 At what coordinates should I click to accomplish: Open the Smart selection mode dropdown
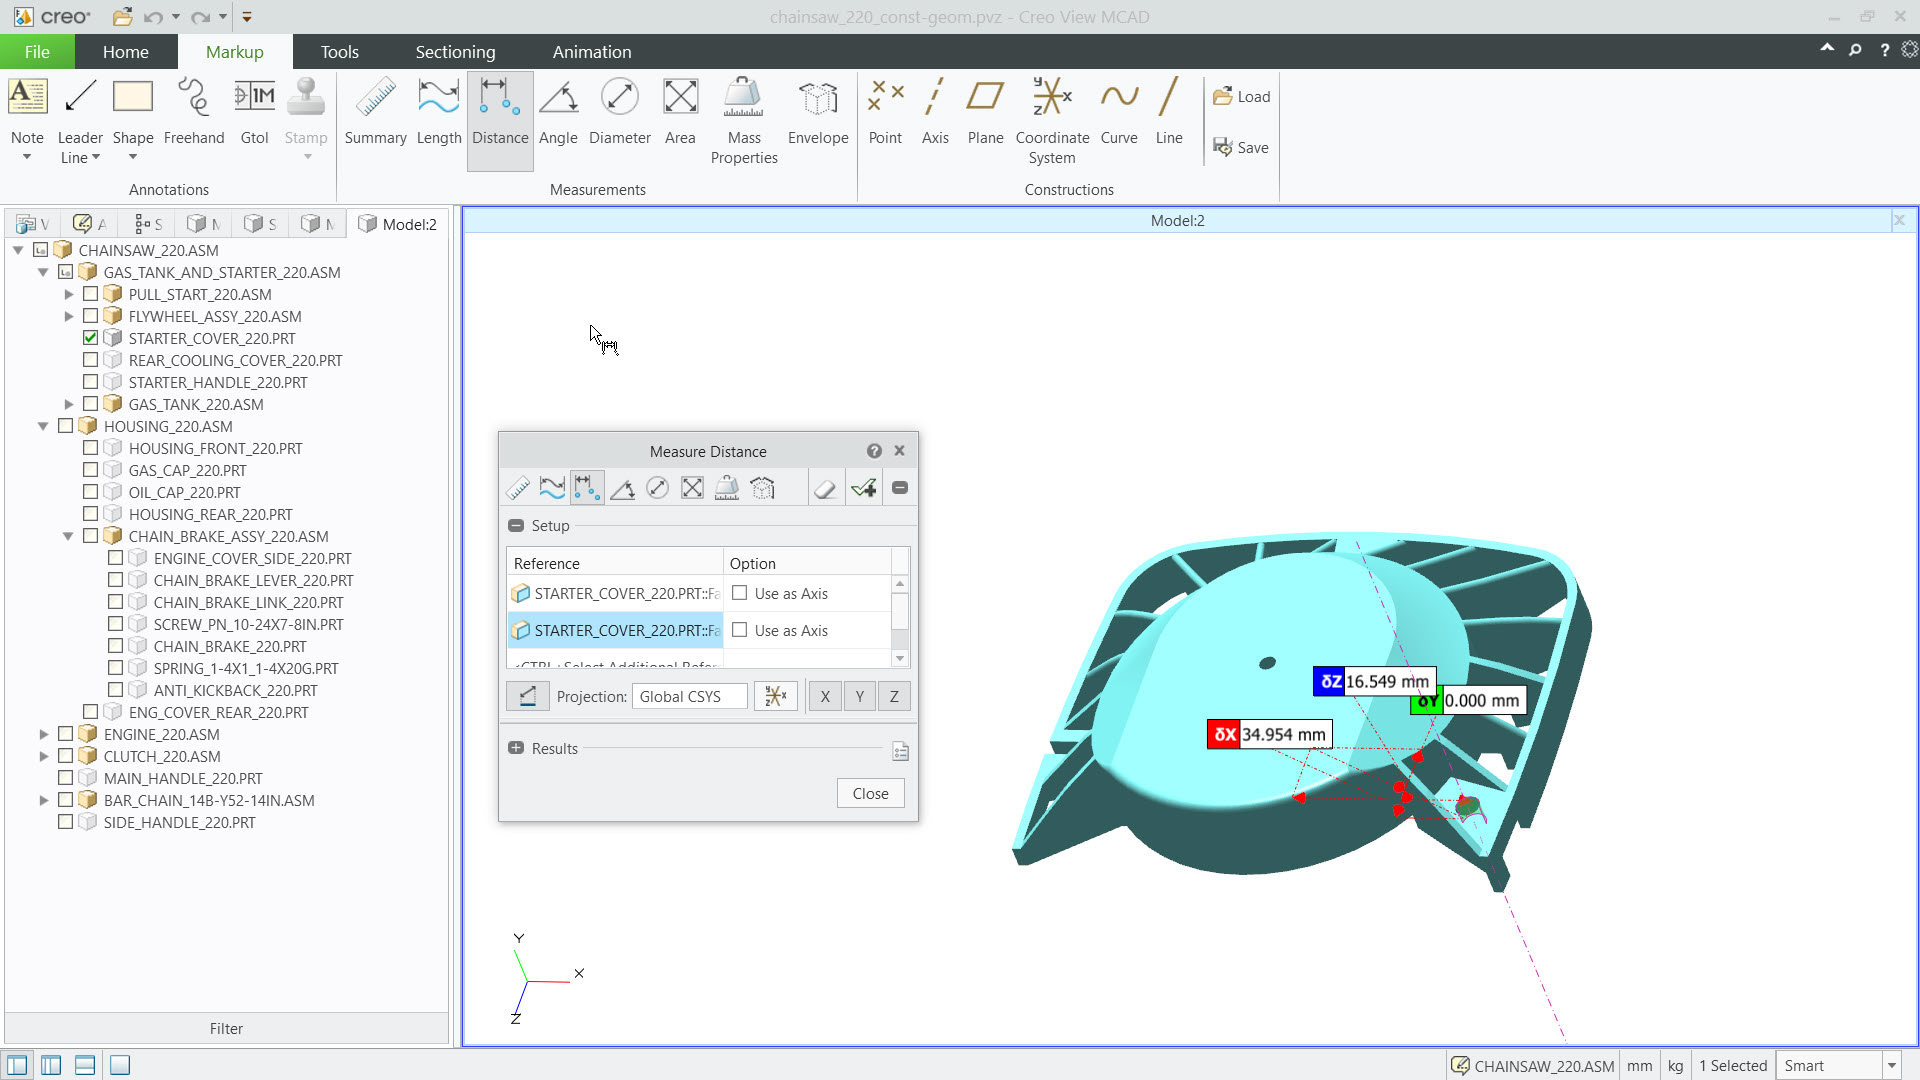point(1891,1066)
